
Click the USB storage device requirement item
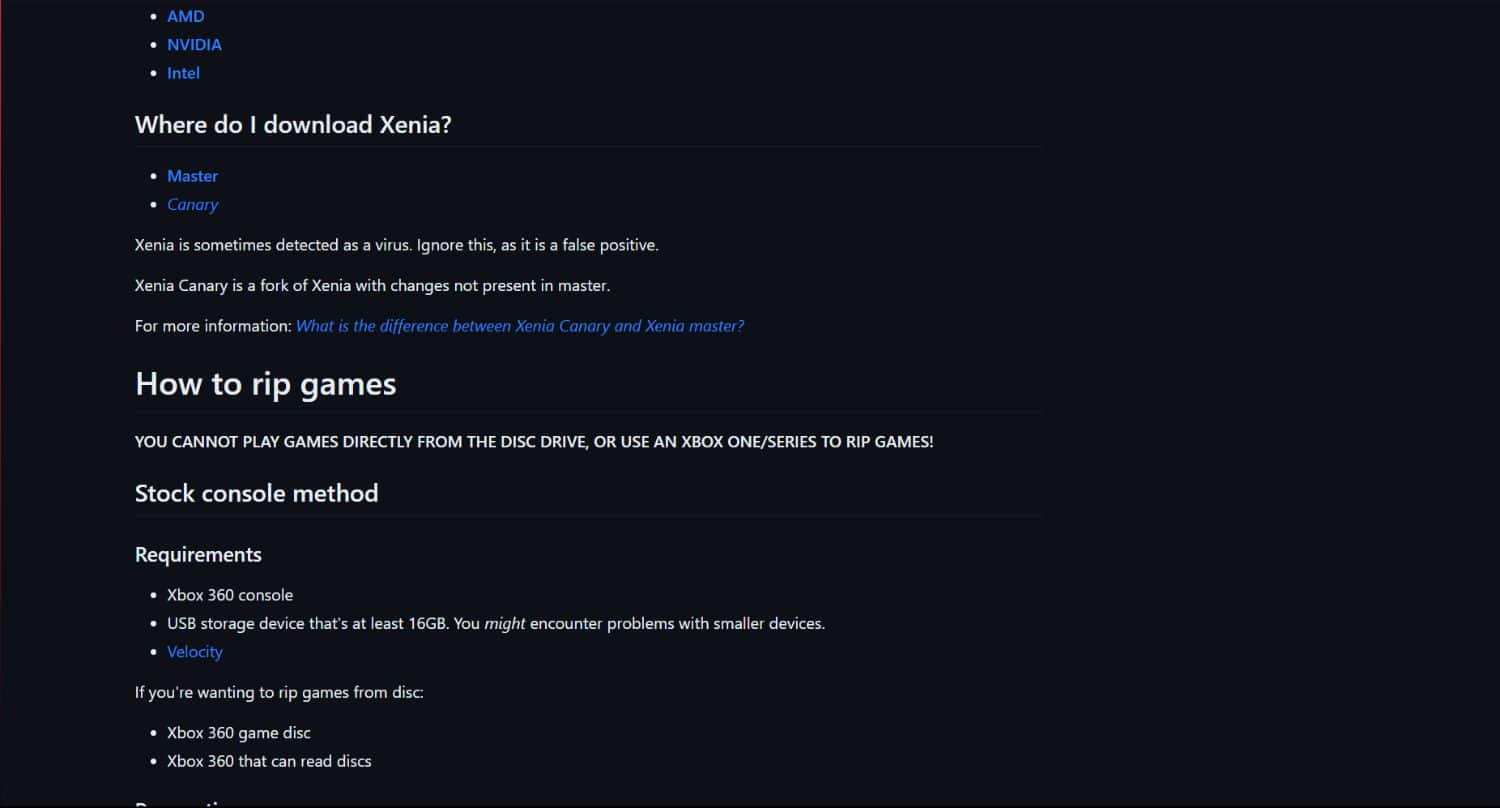coord(496,624)
